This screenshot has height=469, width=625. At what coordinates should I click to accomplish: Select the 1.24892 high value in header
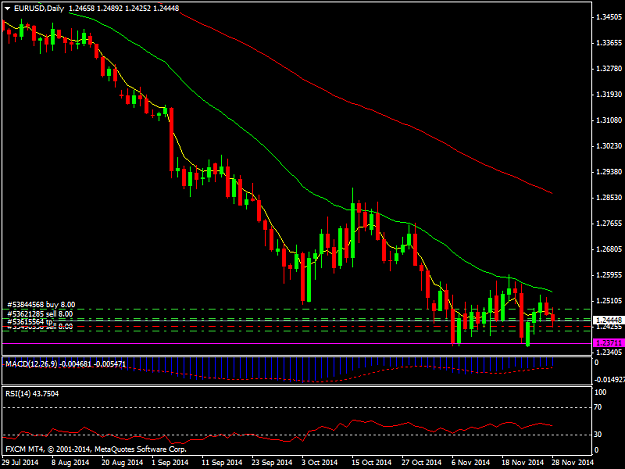tap(110, 8)
